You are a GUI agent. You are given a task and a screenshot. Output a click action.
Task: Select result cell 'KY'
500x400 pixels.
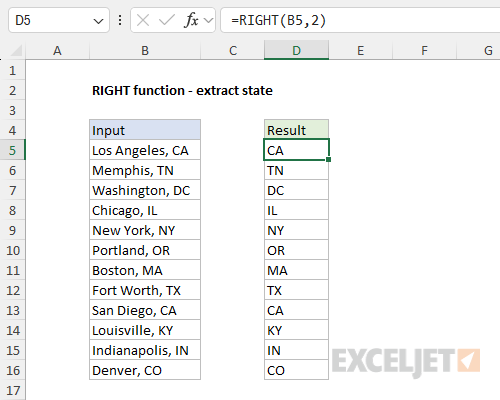tap(296, 330)
